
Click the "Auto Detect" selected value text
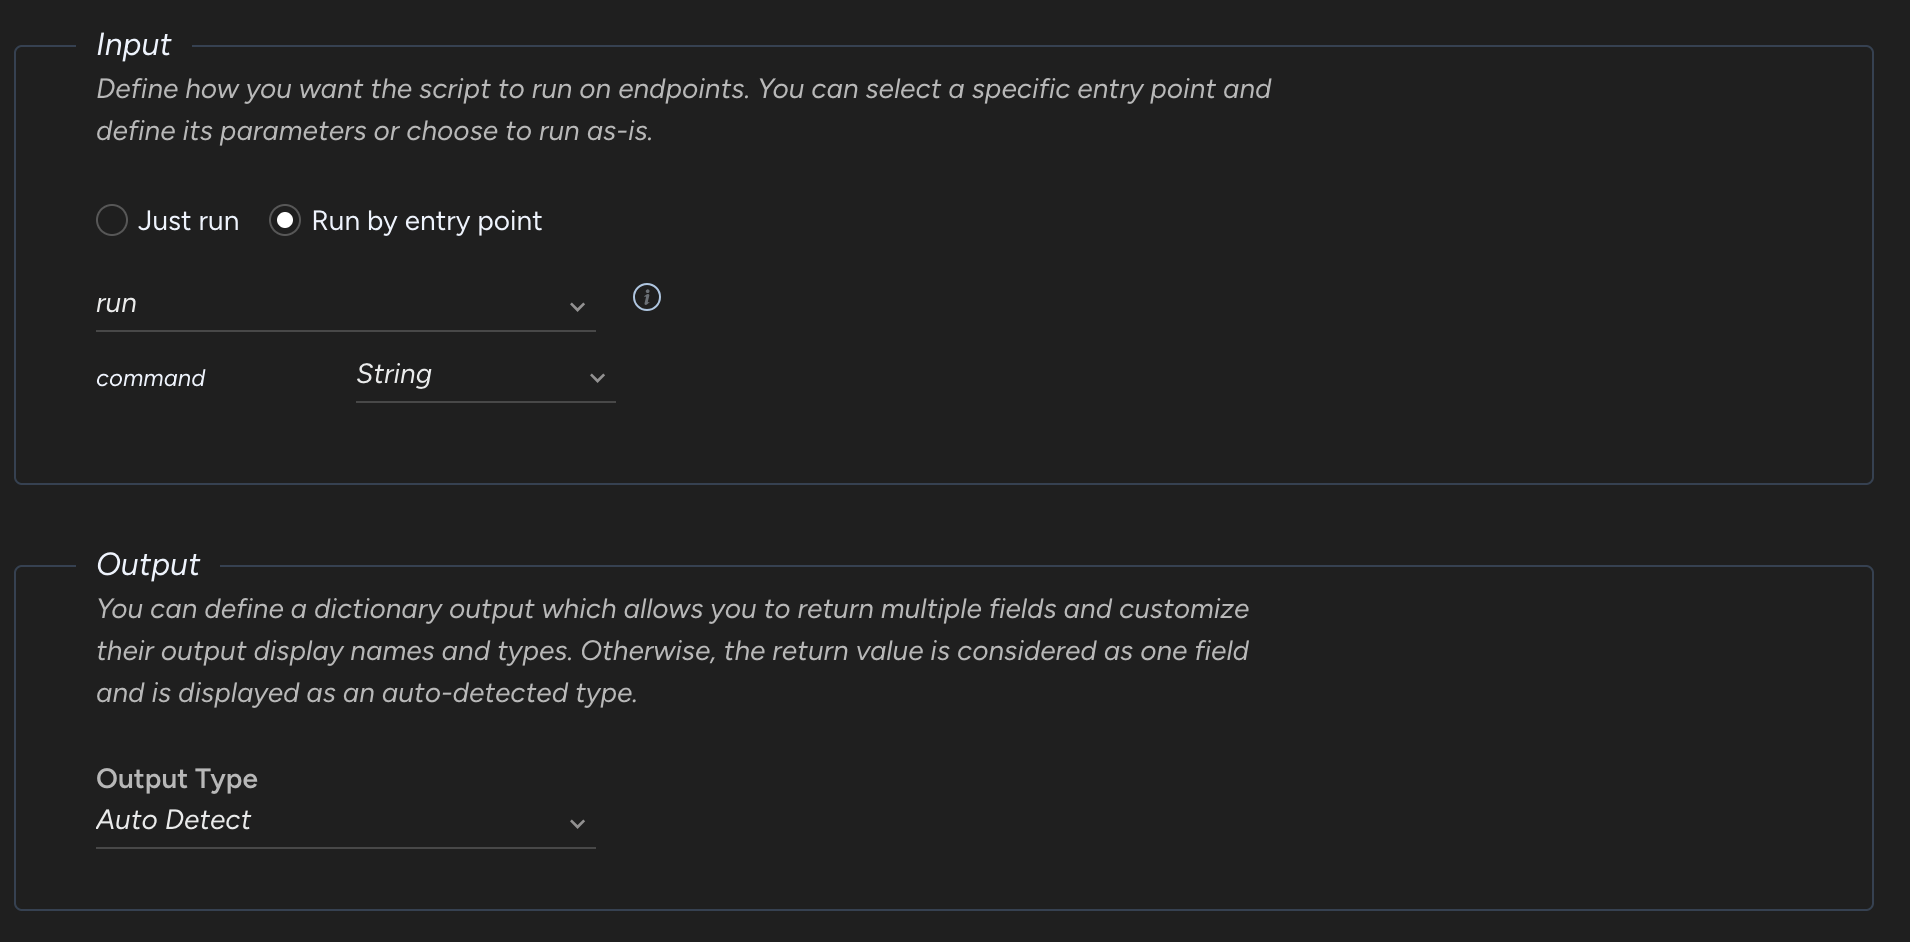pos(173,820)
